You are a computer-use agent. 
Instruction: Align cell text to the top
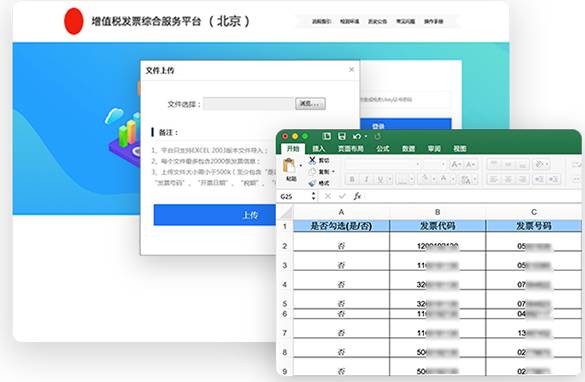click(x=494, y=164)
